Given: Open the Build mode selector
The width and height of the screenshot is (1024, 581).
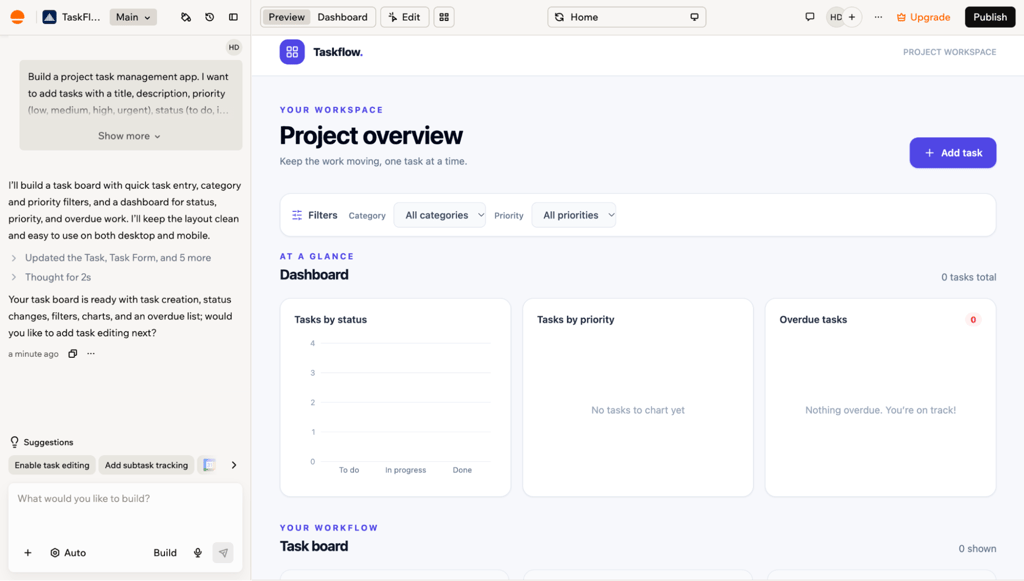Looking at the screenshot, I should tap(165, 552).
